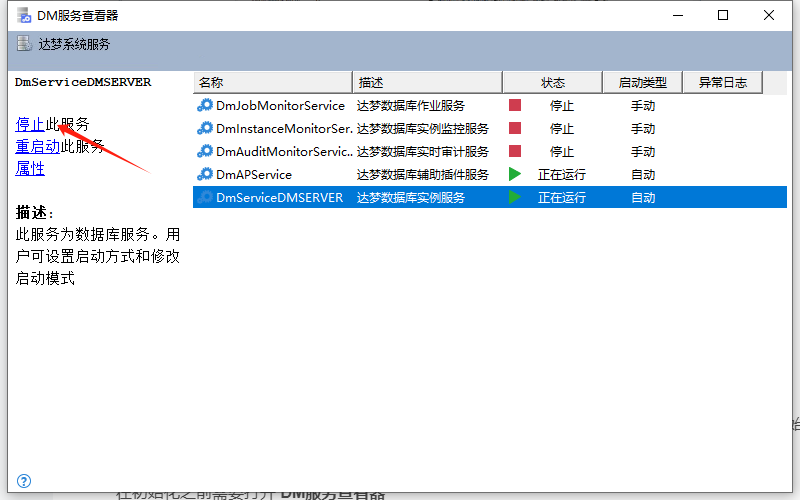Viewport: 800px width, 500px height.
Task: Click the gear icon for DmJobMonitorService
Action: [x=205, y=106]
